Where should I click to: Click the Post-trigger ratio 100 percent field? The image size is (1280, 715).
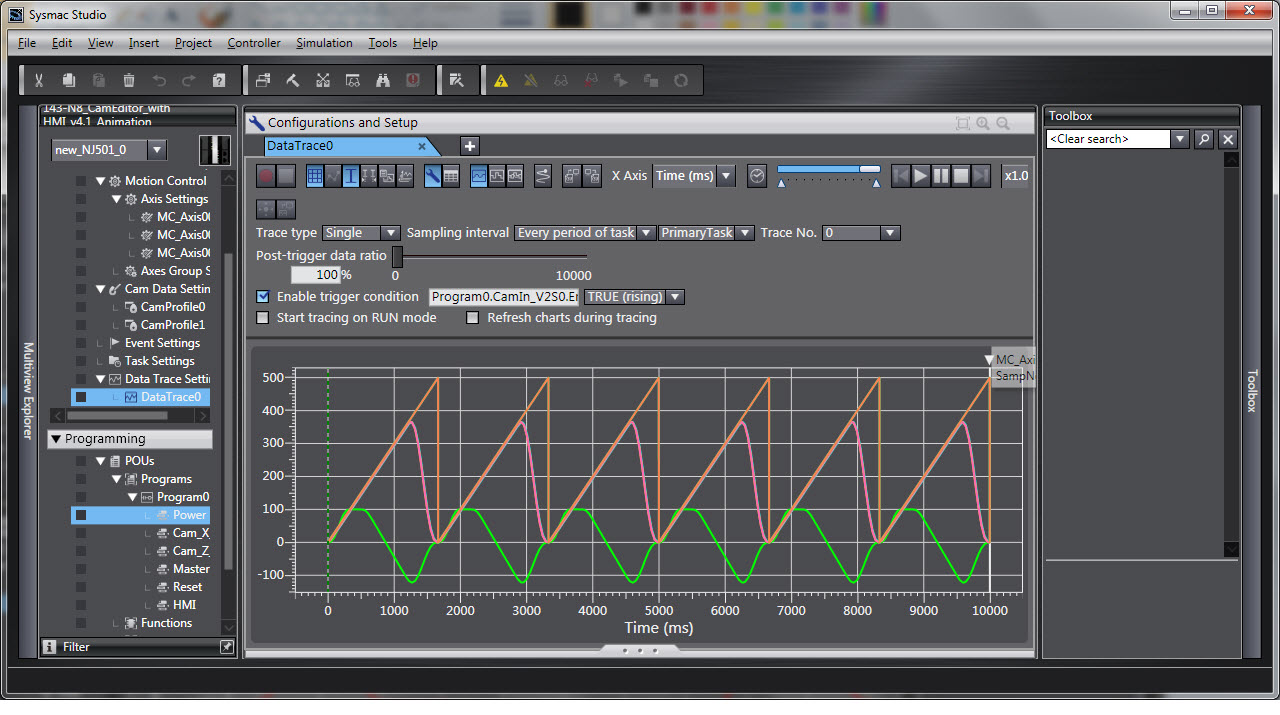click(x=315, y=275)
